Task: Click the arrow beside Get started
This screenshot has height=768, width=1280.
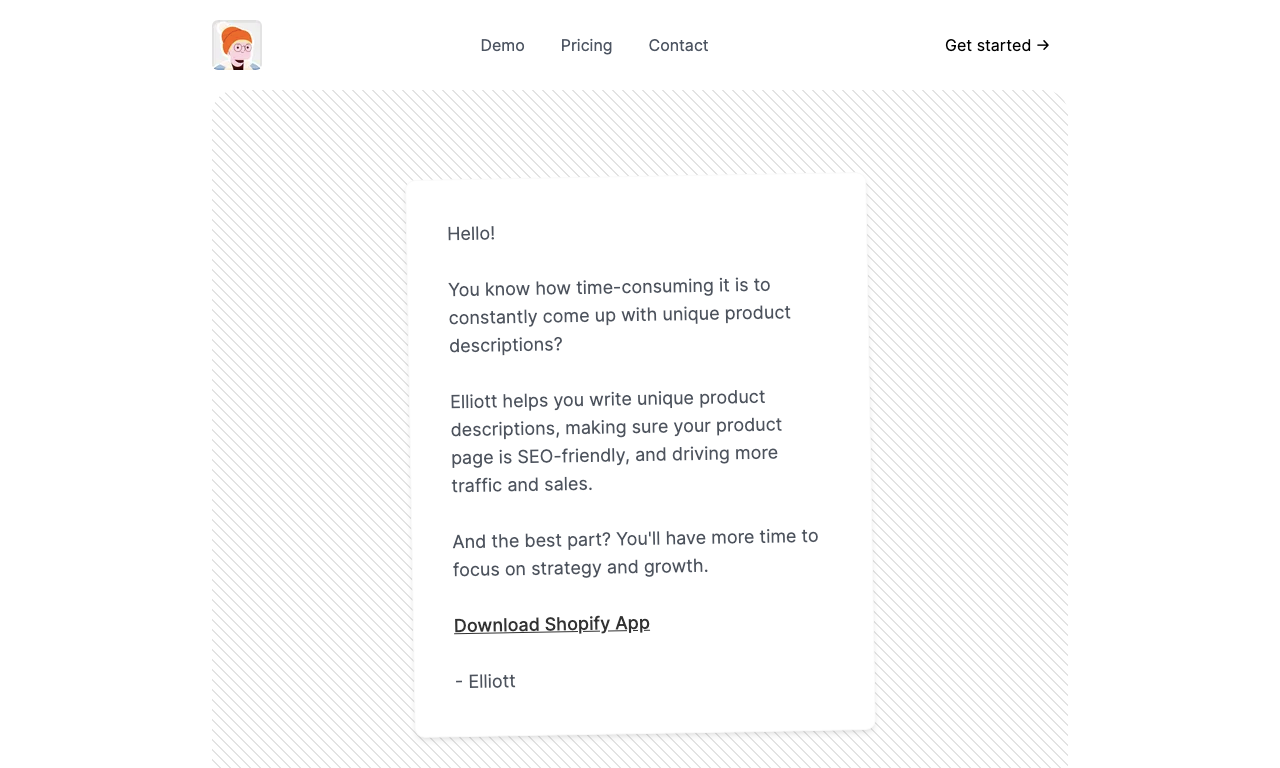Action: (1043, 45)
